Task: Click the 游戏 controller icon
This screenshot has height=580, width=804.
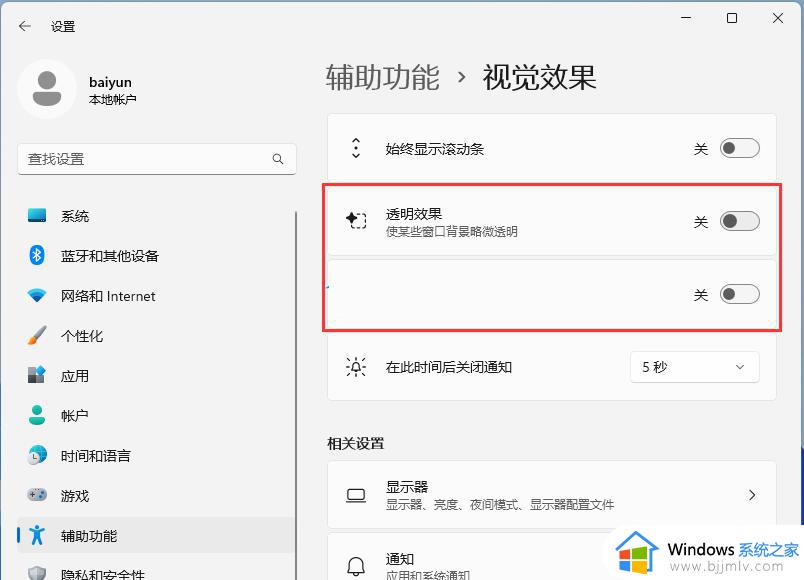Action: coord(37,495)
